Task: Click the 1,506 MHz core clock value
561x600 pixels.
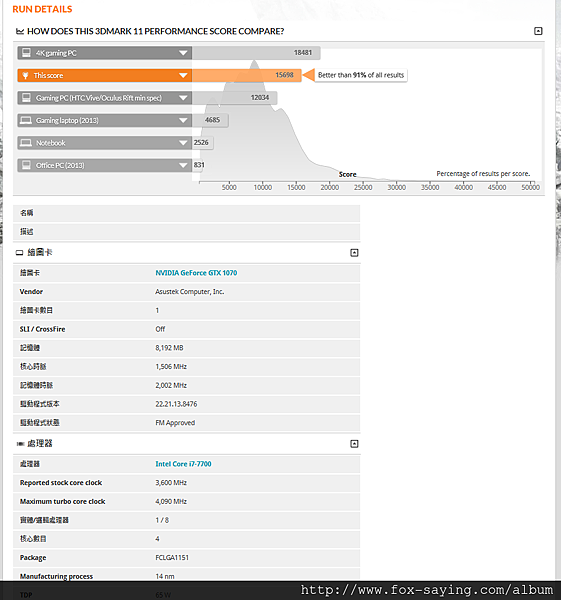Action: click(171, 367)
